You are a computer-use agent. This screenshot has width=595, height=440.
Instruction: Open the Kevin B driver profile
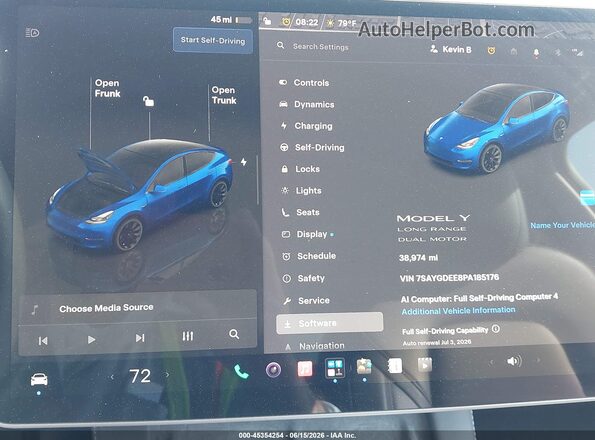coord(451,49)
